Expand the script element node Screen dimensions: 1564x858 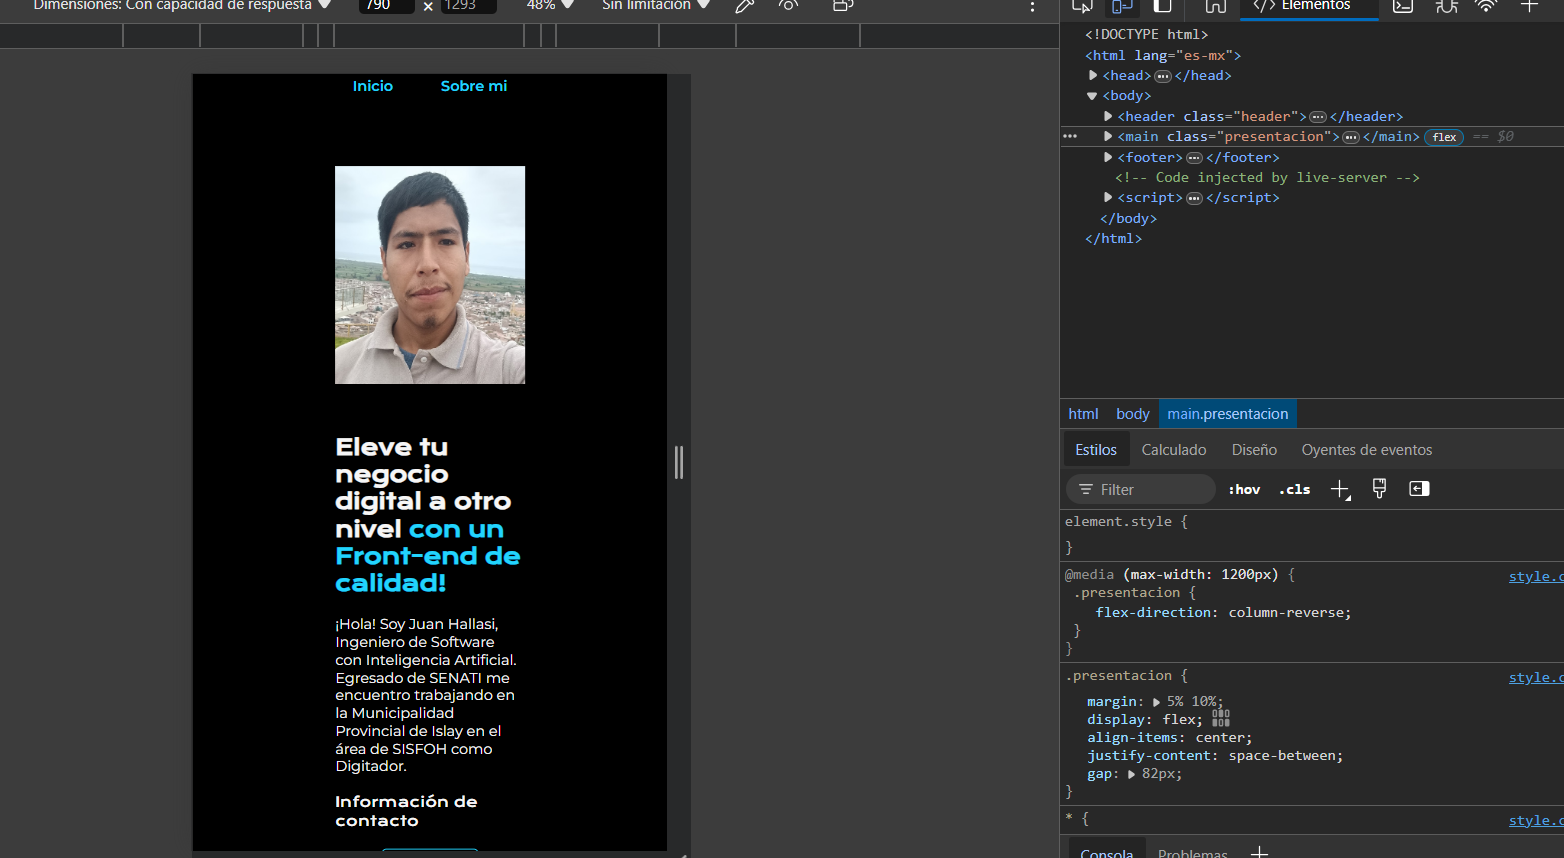click(1108, 197)
